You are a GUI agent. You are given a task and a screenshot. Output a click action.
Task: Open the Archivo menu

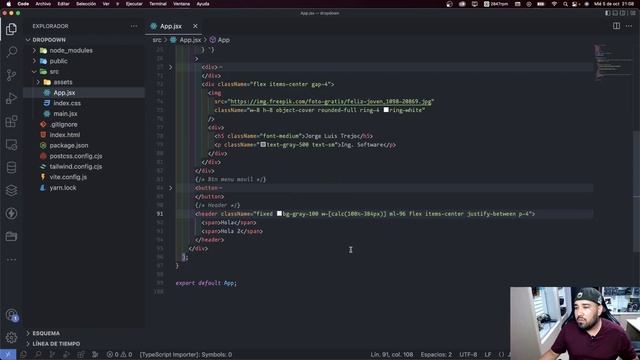pyautogui.click(x=43, y=4)
